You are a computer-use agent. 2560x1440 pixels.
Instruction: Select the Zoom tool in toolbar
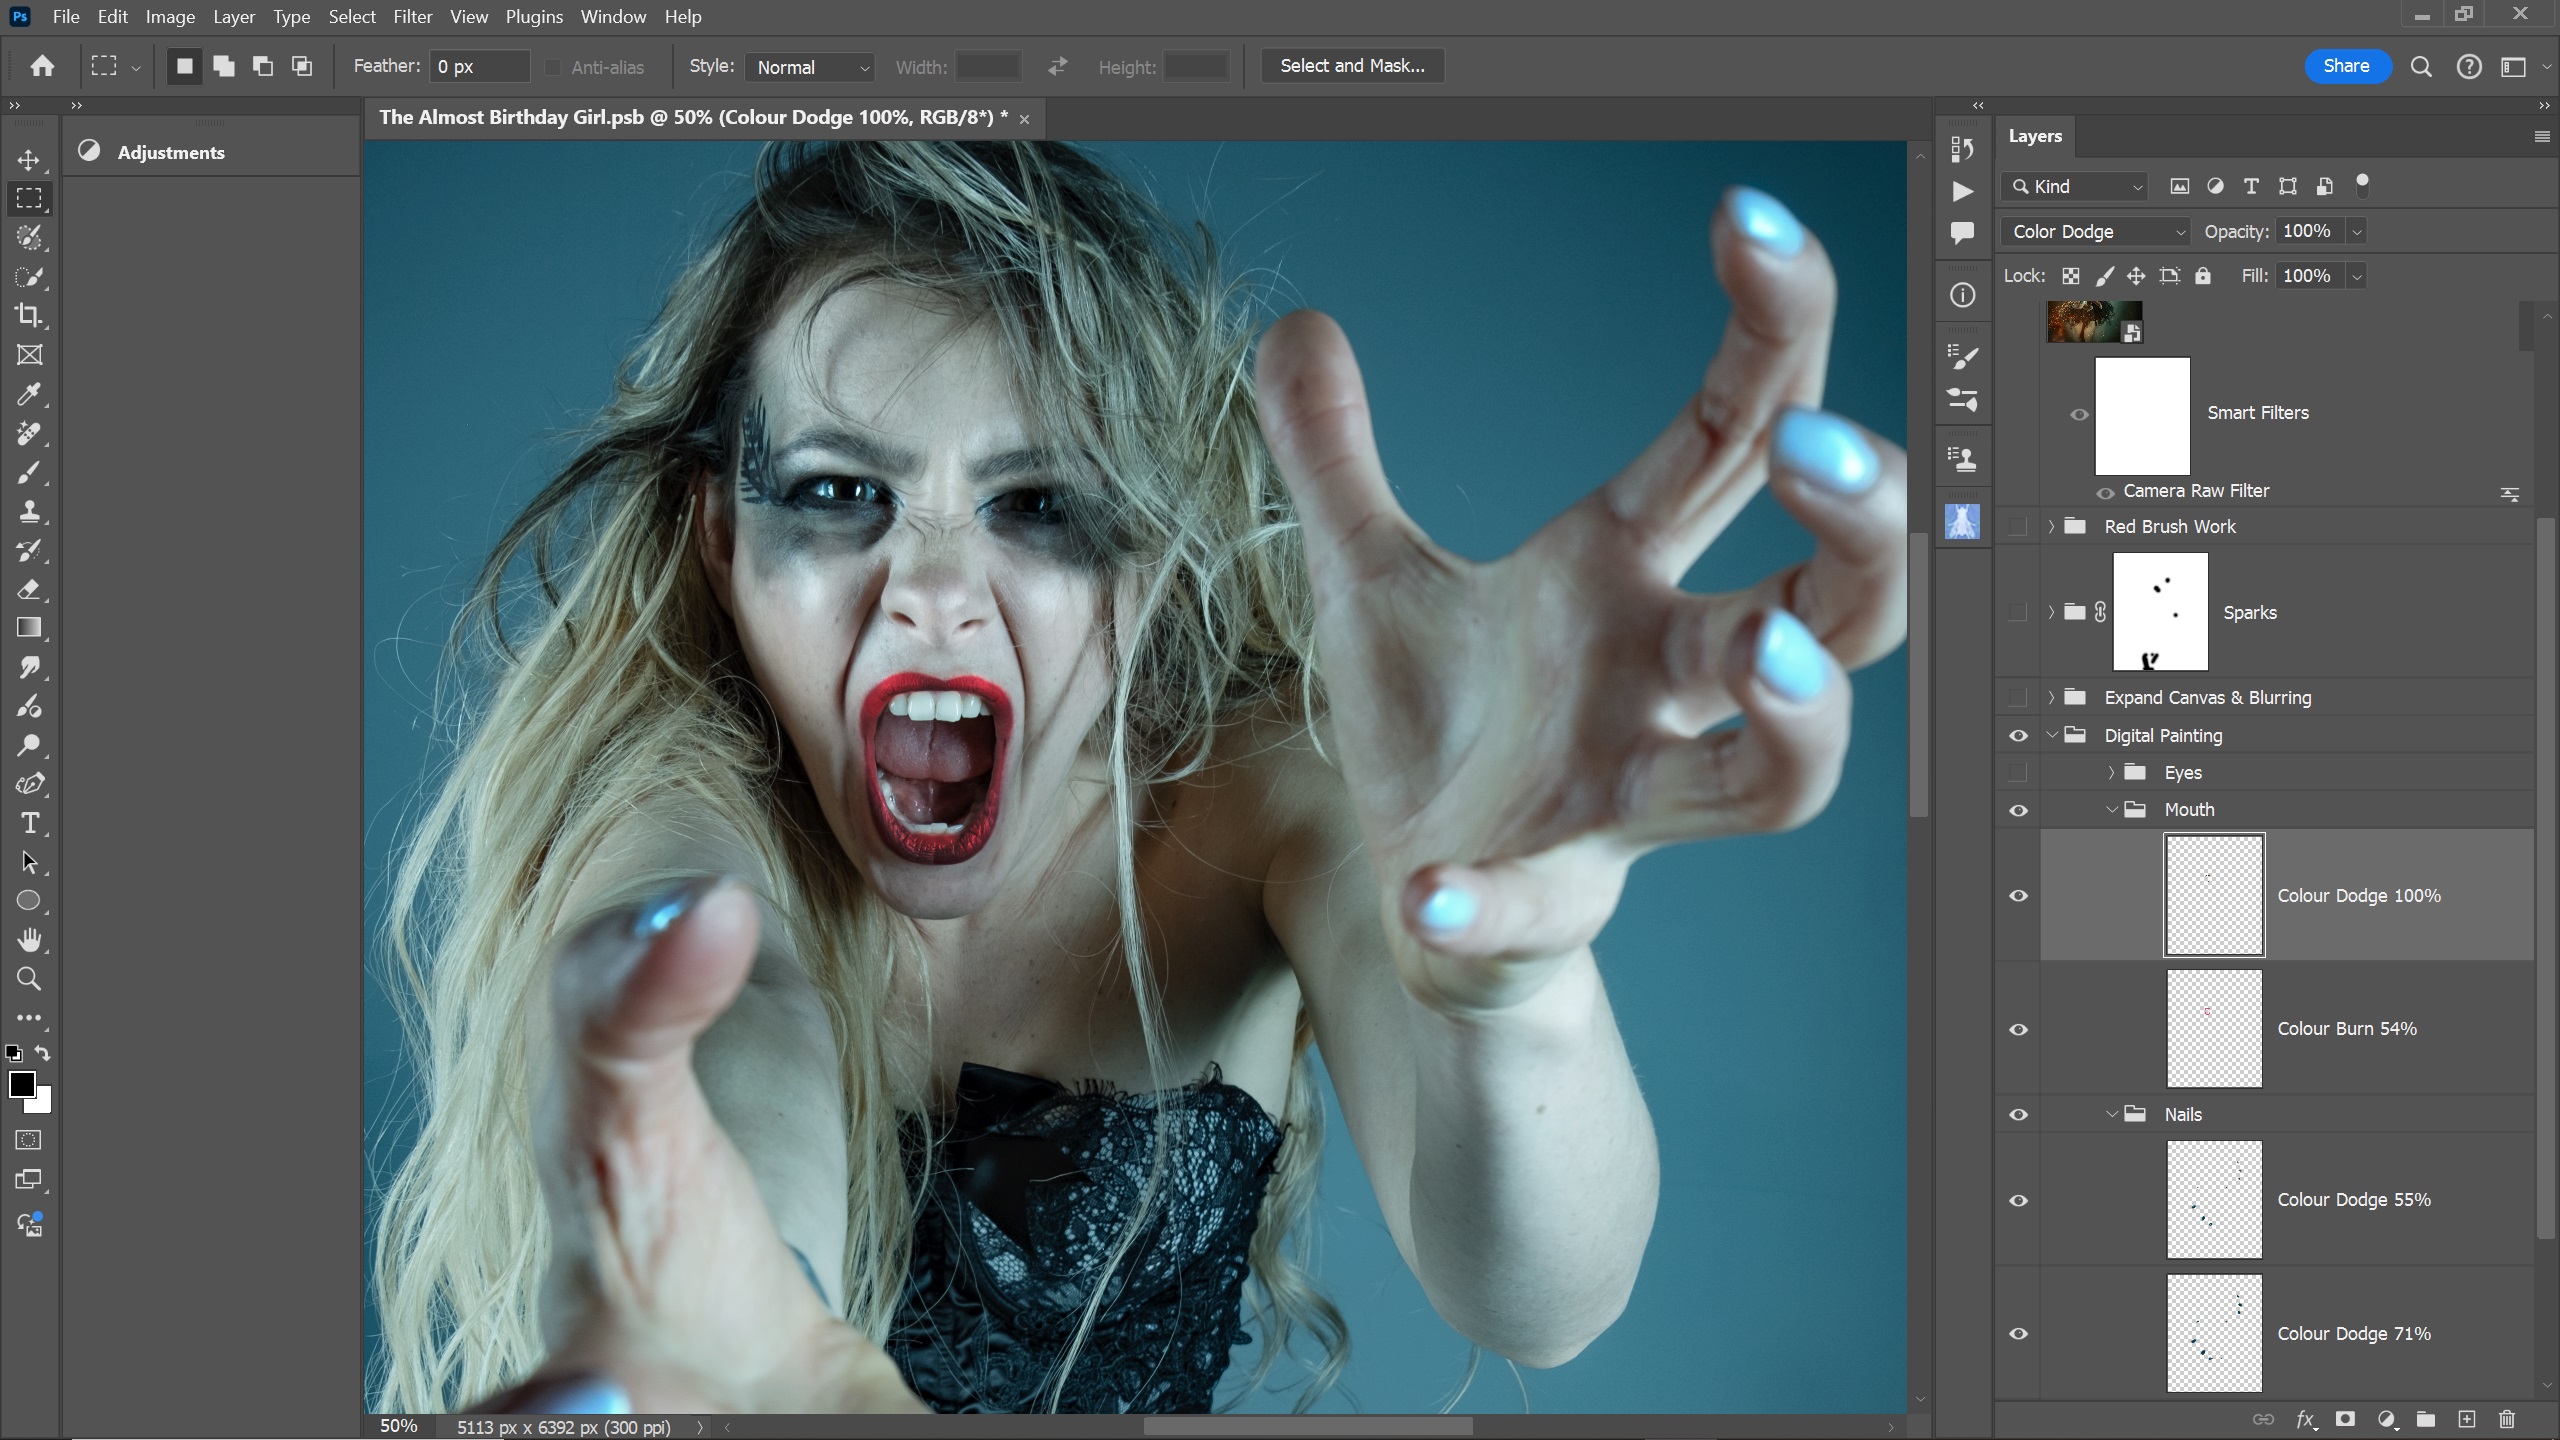click(29, 979)
